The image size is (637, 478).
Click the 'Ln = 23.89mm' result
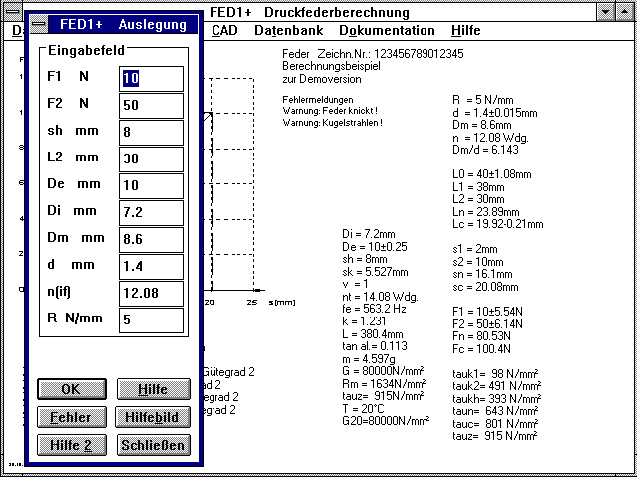coord(485,212)
